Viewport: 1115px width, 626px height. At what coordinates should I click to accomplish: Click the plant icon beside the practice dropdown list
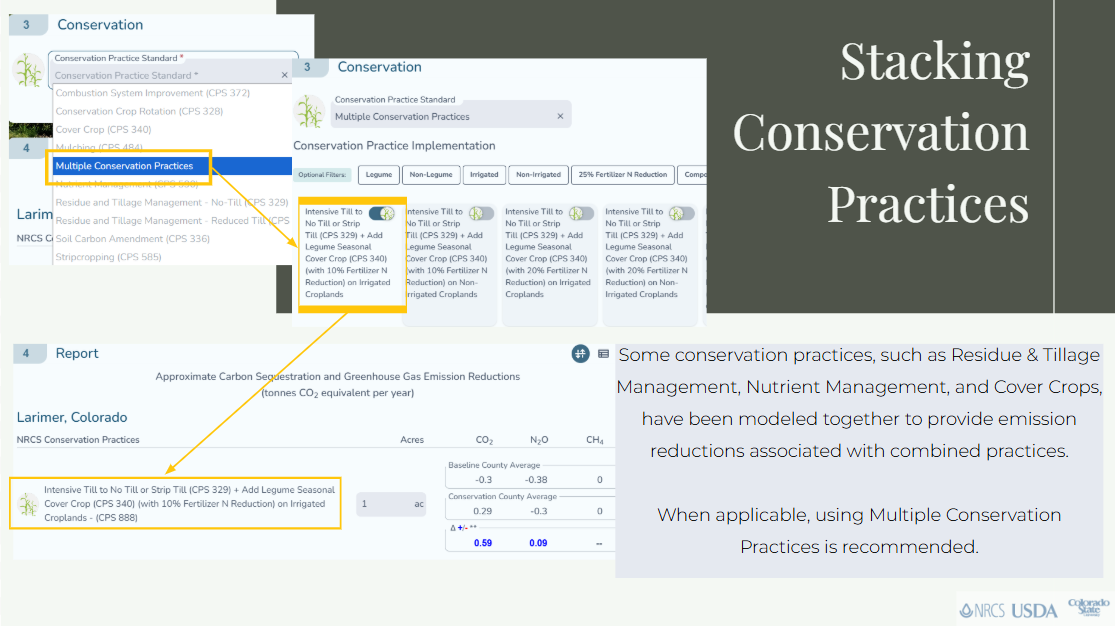(29, 70)
